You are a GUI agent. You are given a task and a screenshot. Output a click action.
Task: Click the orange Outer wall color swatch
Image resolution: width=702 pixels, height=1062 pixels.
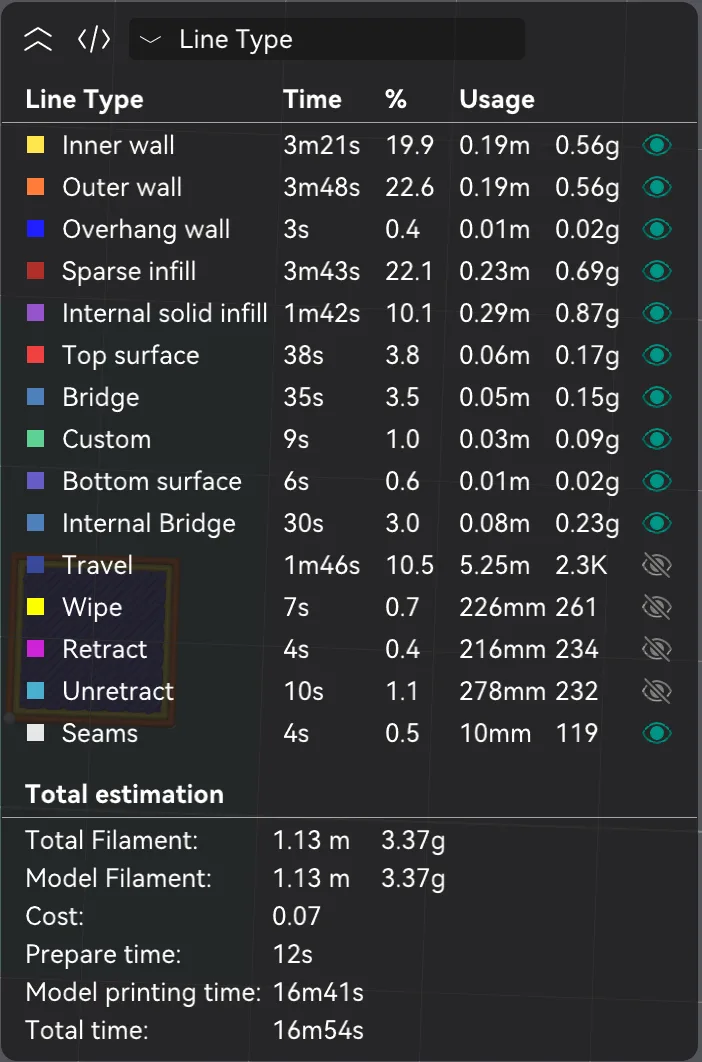[35, 187]
